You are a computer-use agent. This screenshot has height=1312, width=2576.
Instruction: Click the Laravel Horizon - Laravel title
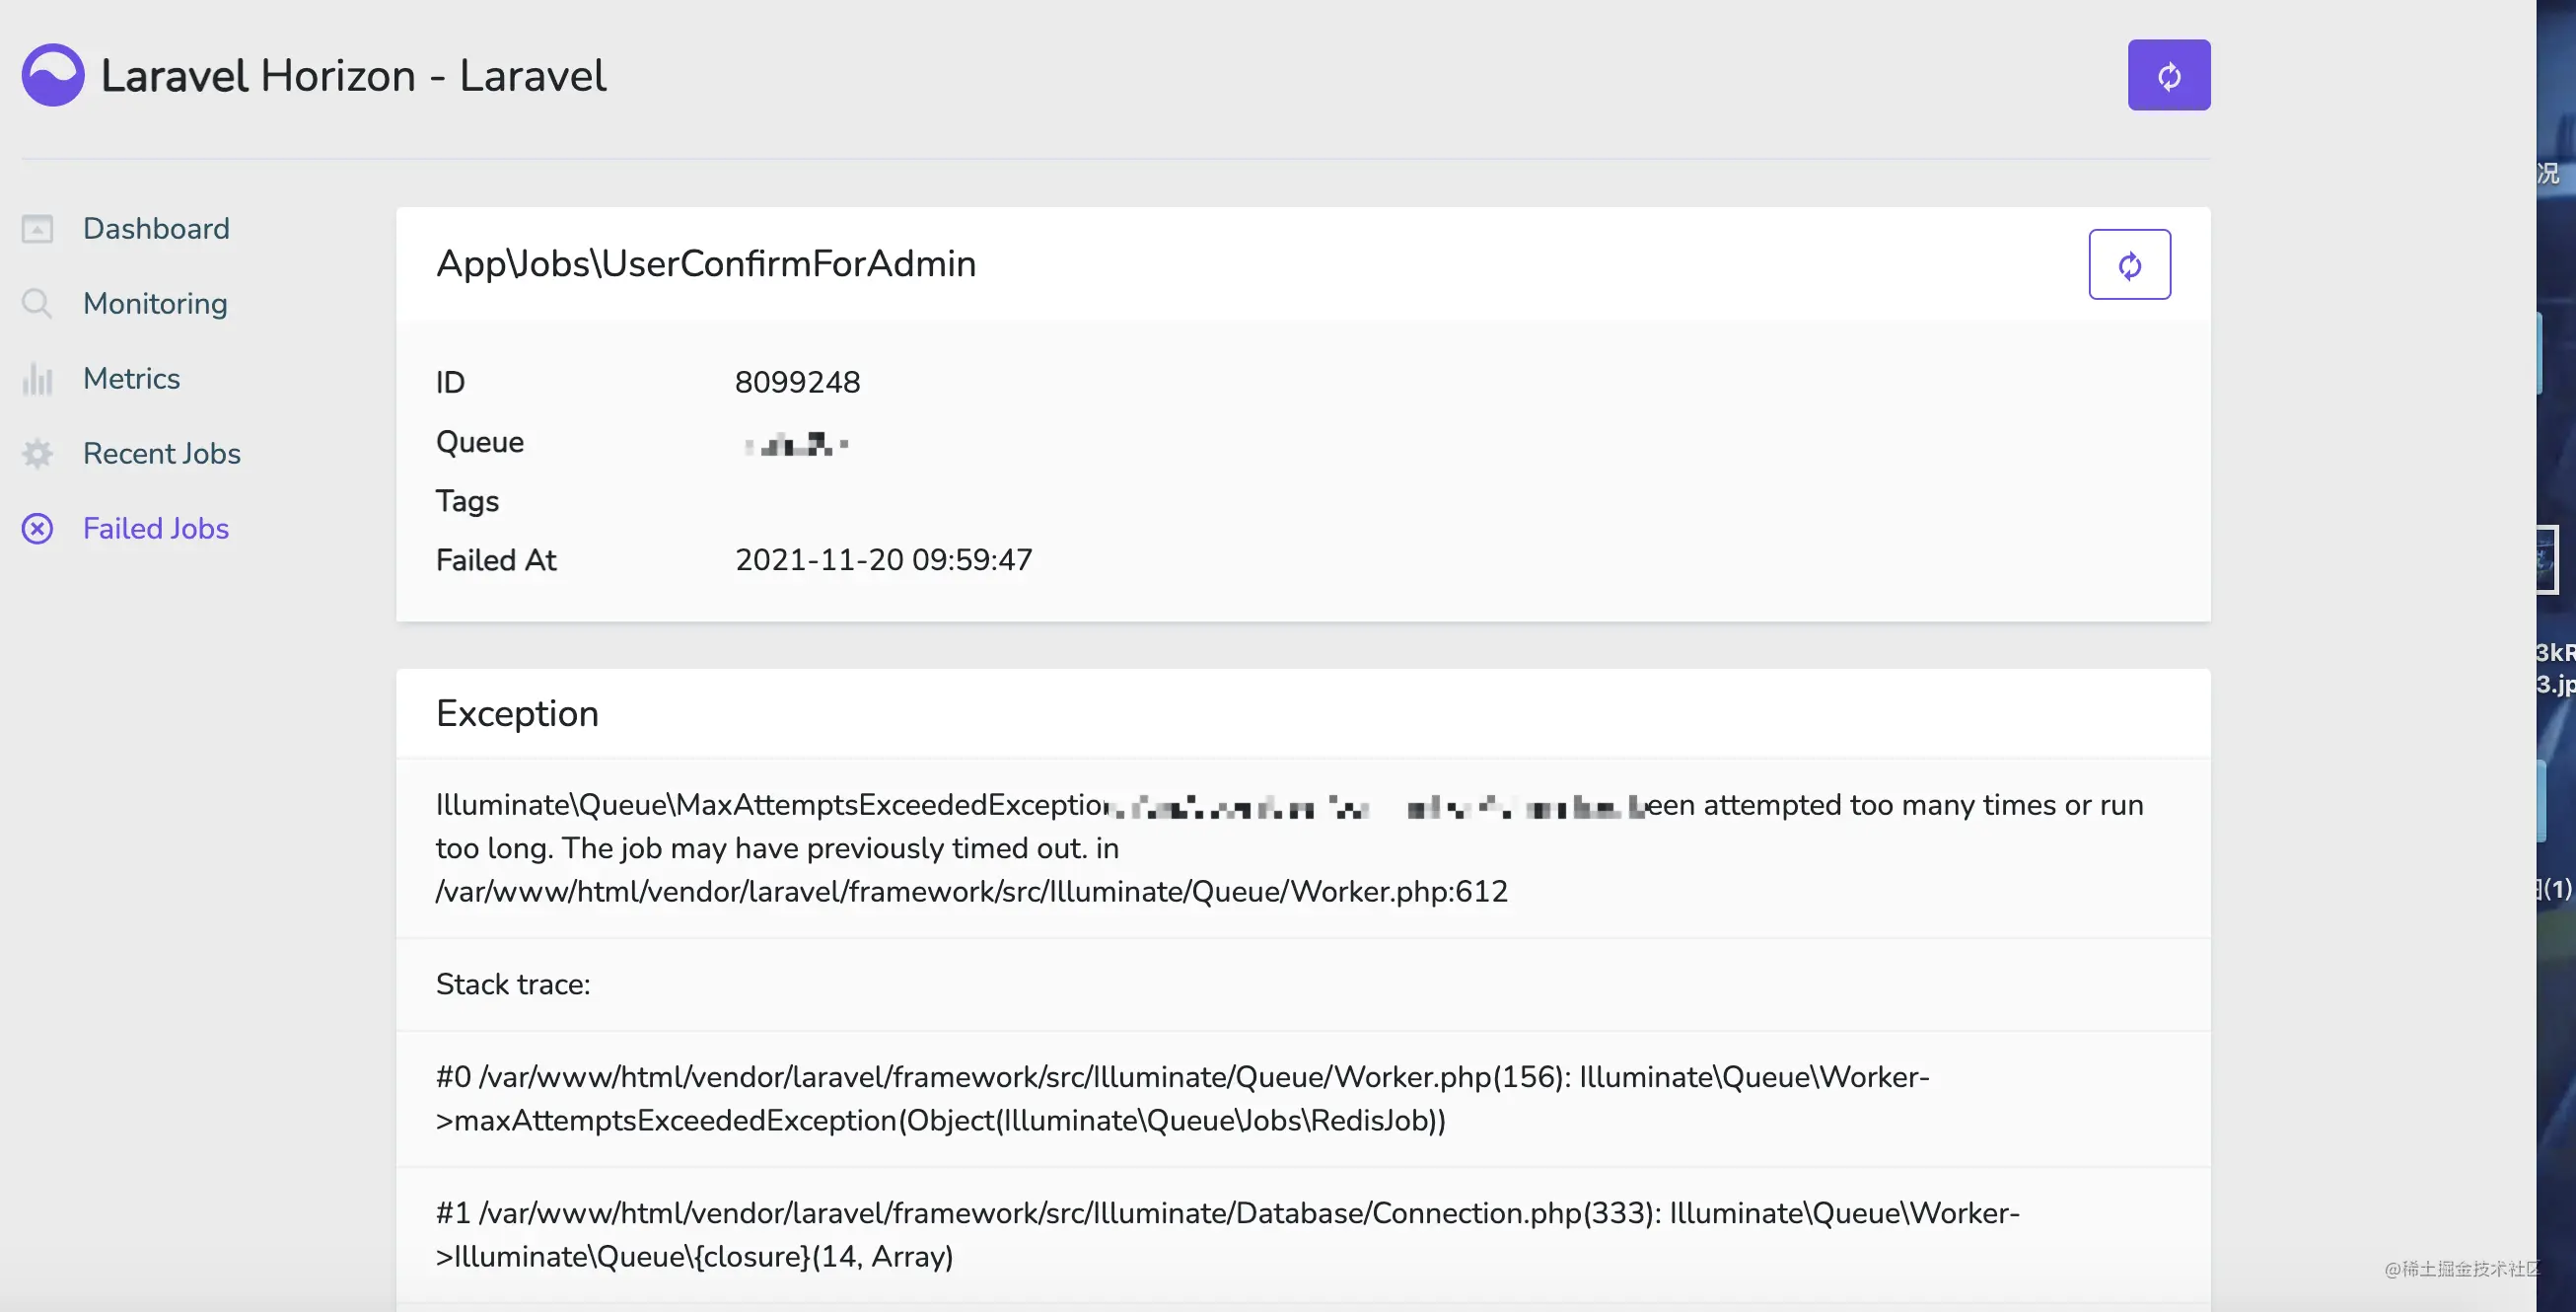(x=353, y=76)
